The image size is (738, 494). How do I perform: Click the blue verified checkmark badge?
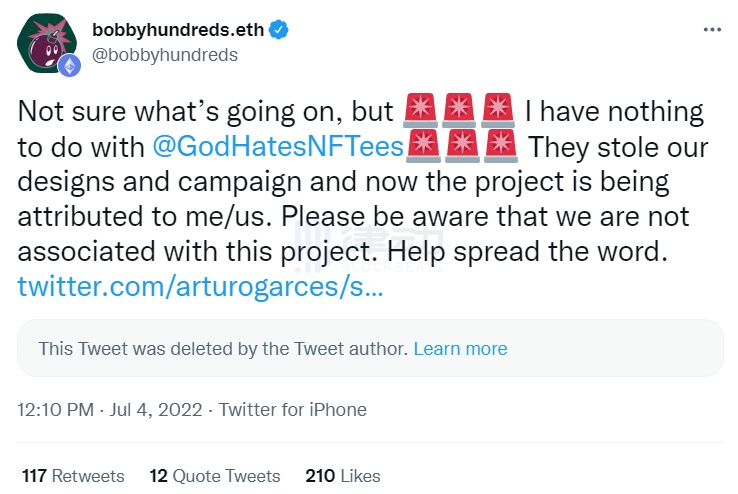pos(281,30)
